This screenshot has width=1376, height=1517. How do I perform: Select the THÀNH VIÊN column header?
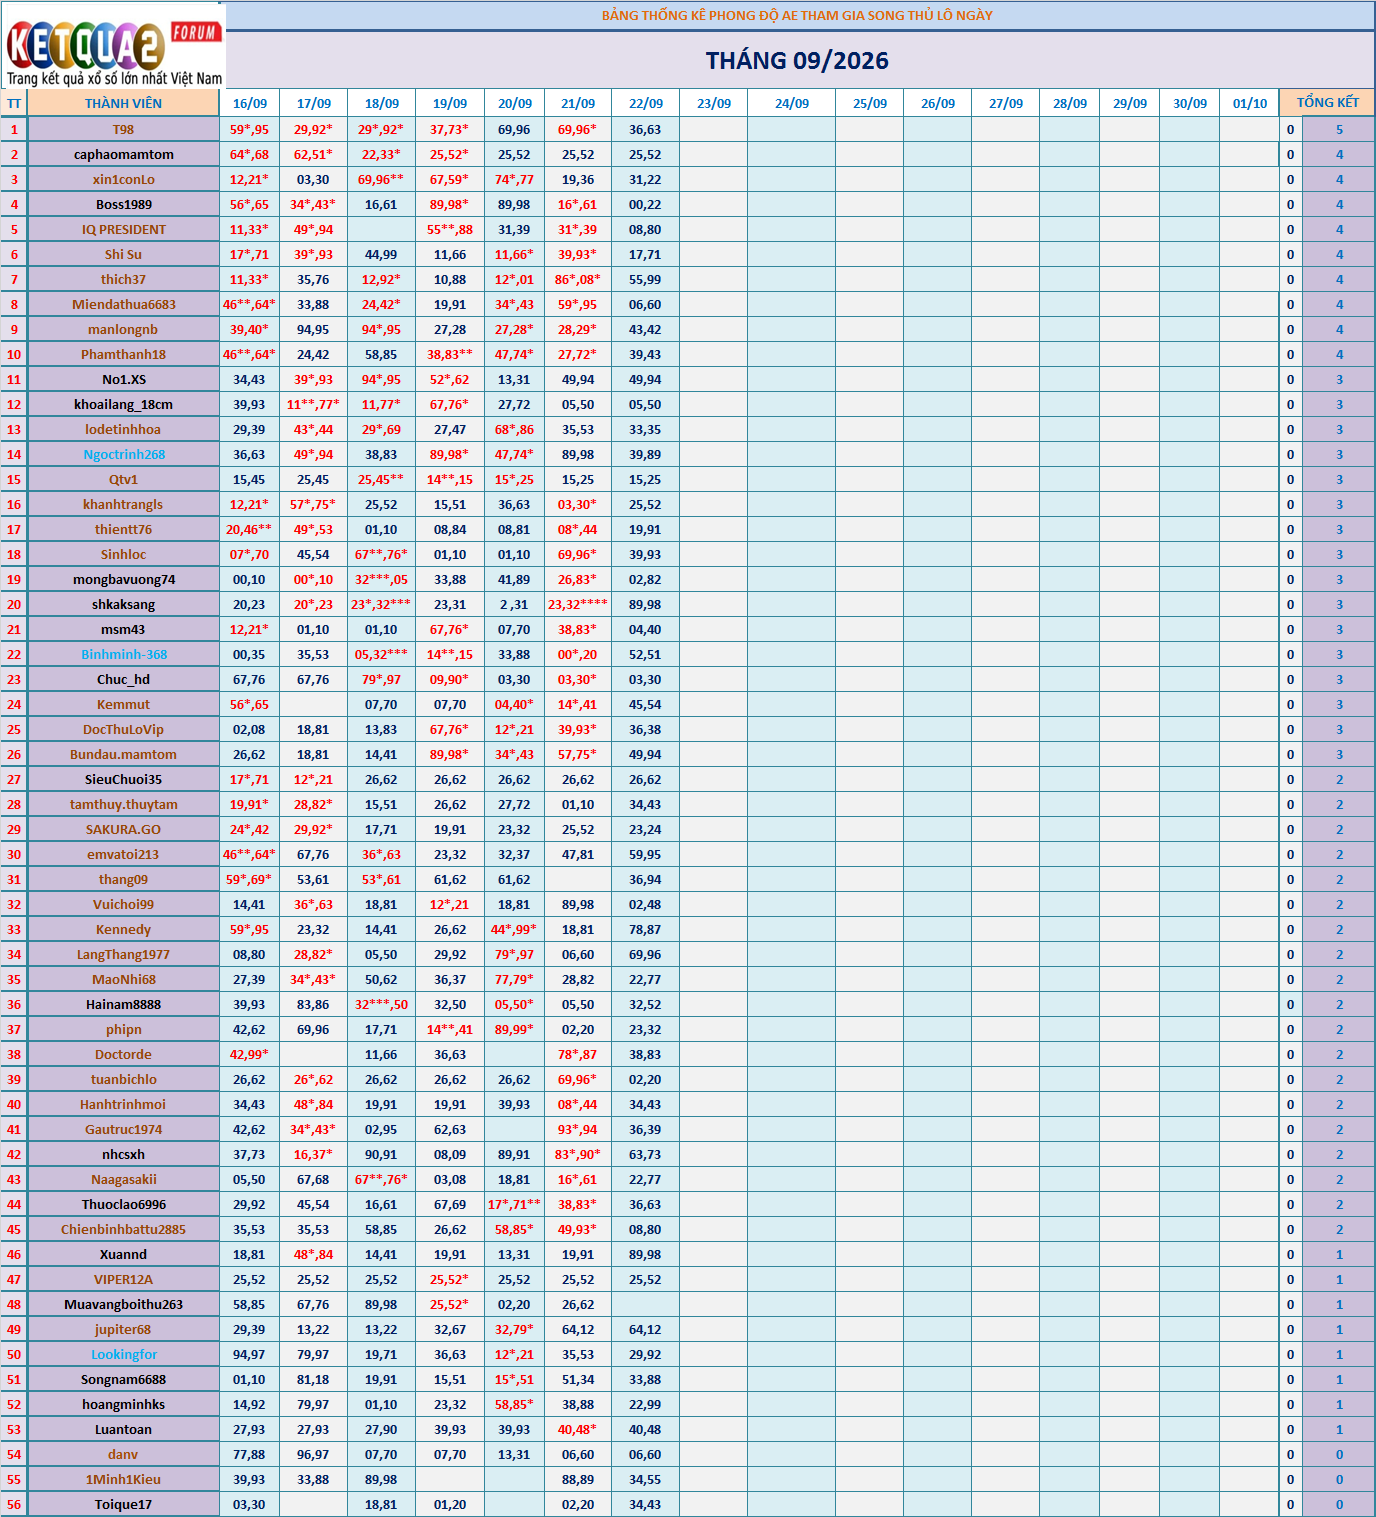[x=123, y=103]
